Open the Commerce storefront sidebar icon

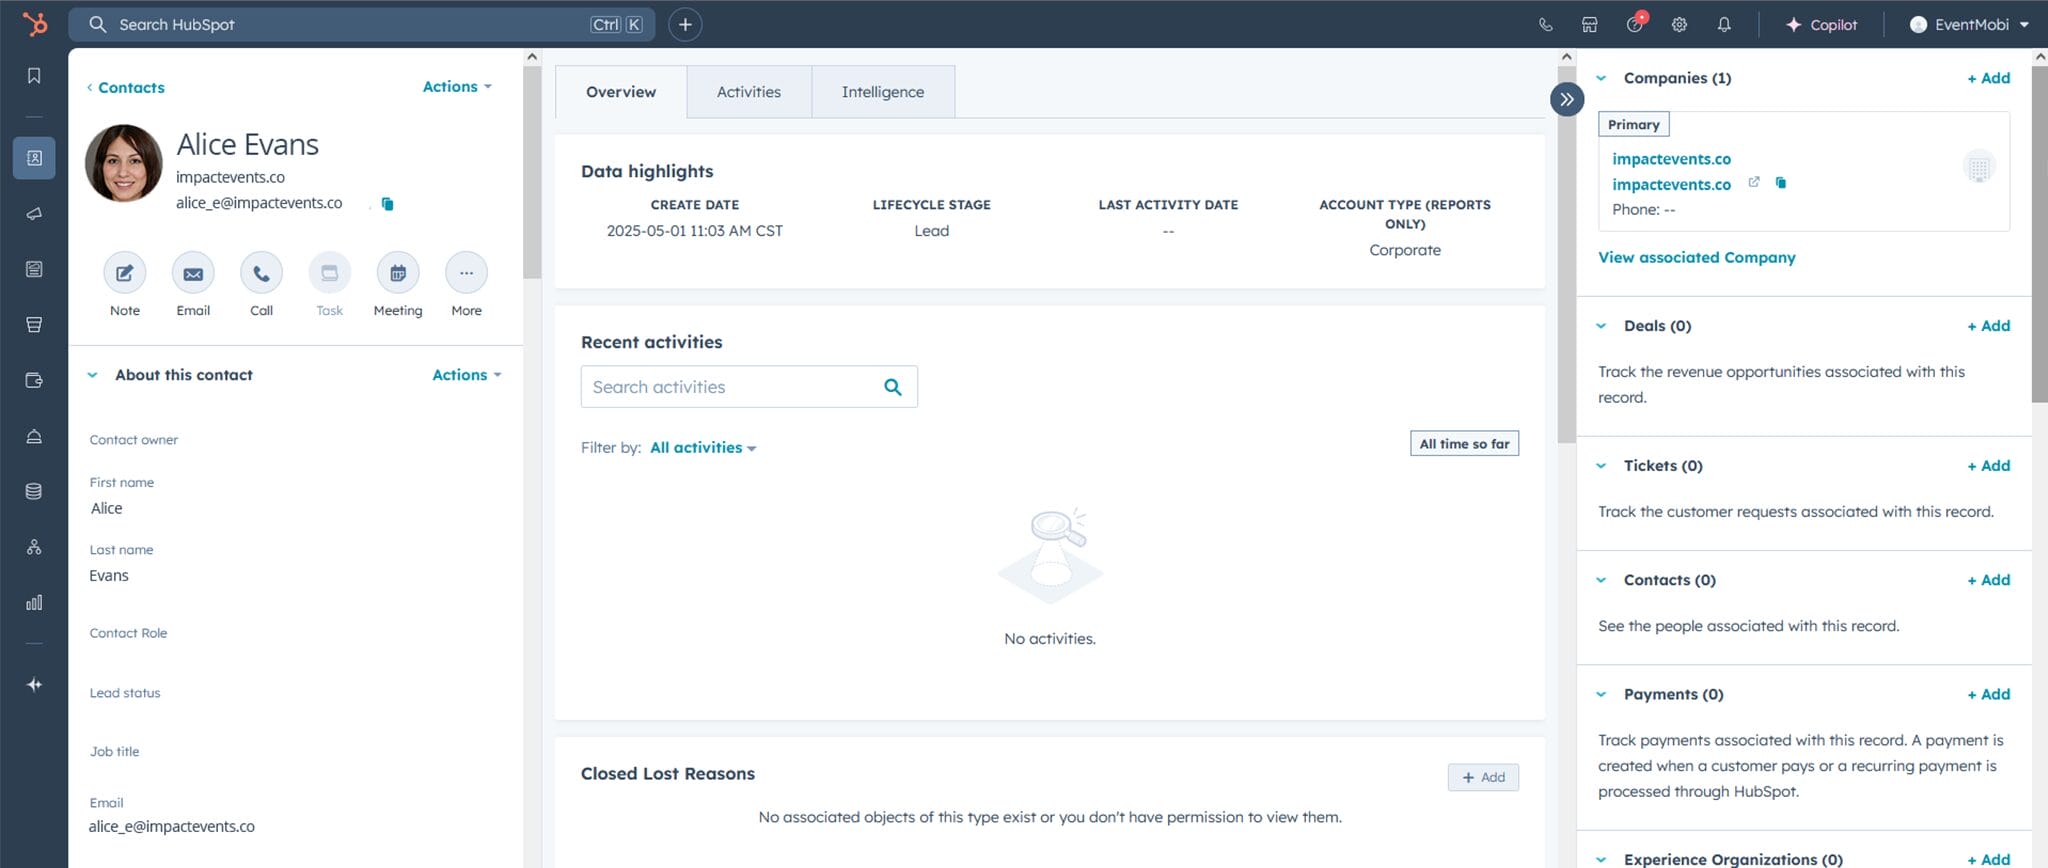(34, 325)
